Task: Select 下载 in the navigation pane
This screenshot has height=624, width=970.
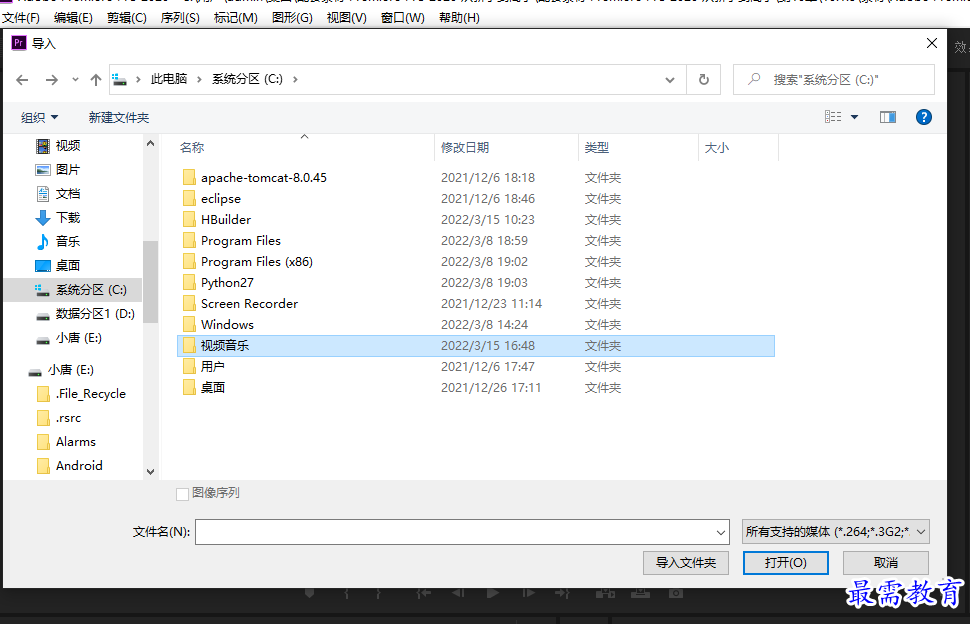Action: [x=58, y=218]
